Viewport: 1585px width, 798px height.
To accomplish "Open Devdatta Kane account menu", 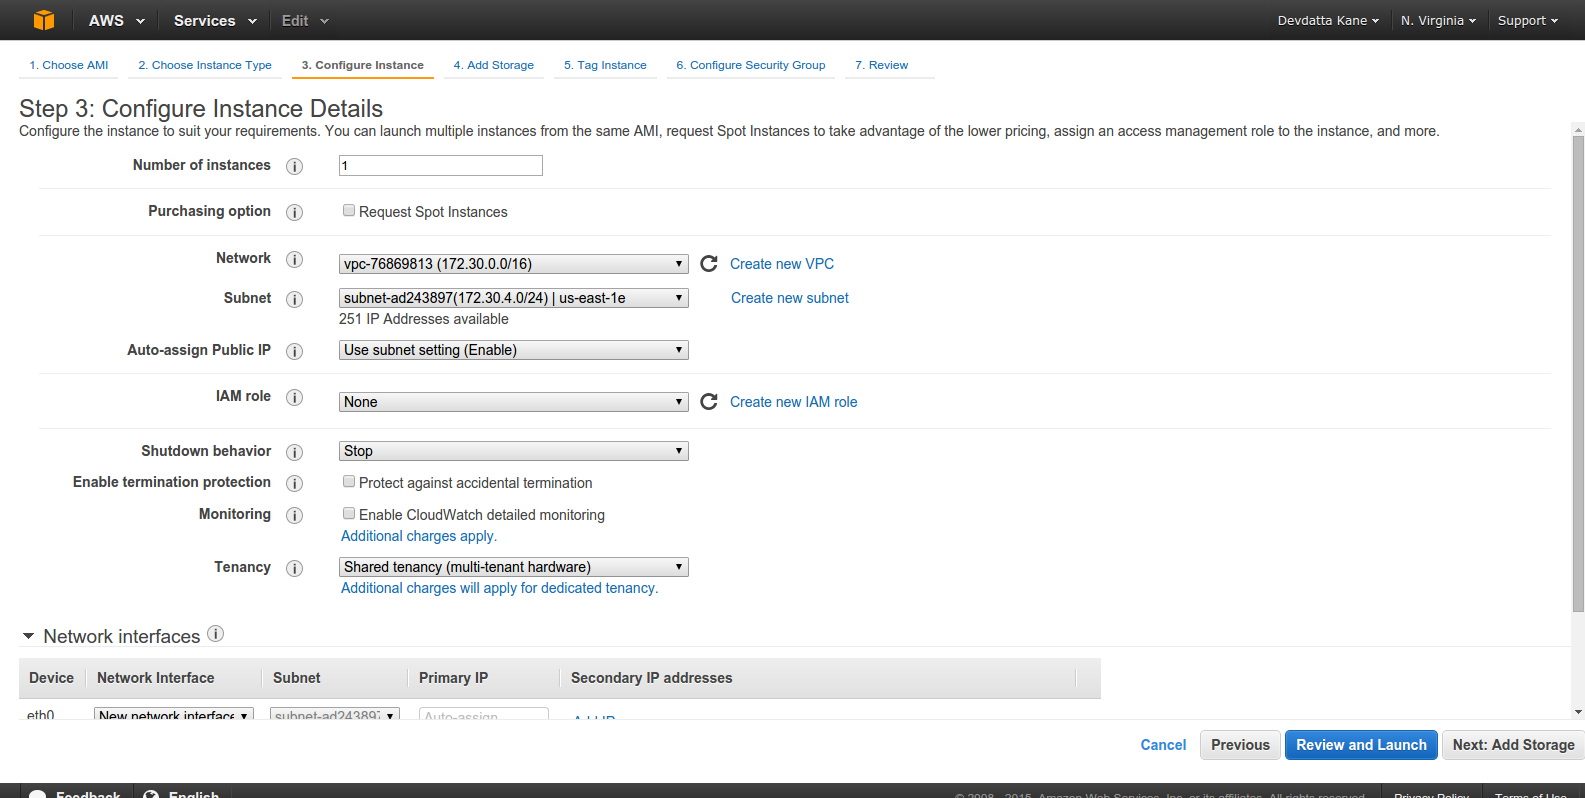I will tap(1328, 20).
